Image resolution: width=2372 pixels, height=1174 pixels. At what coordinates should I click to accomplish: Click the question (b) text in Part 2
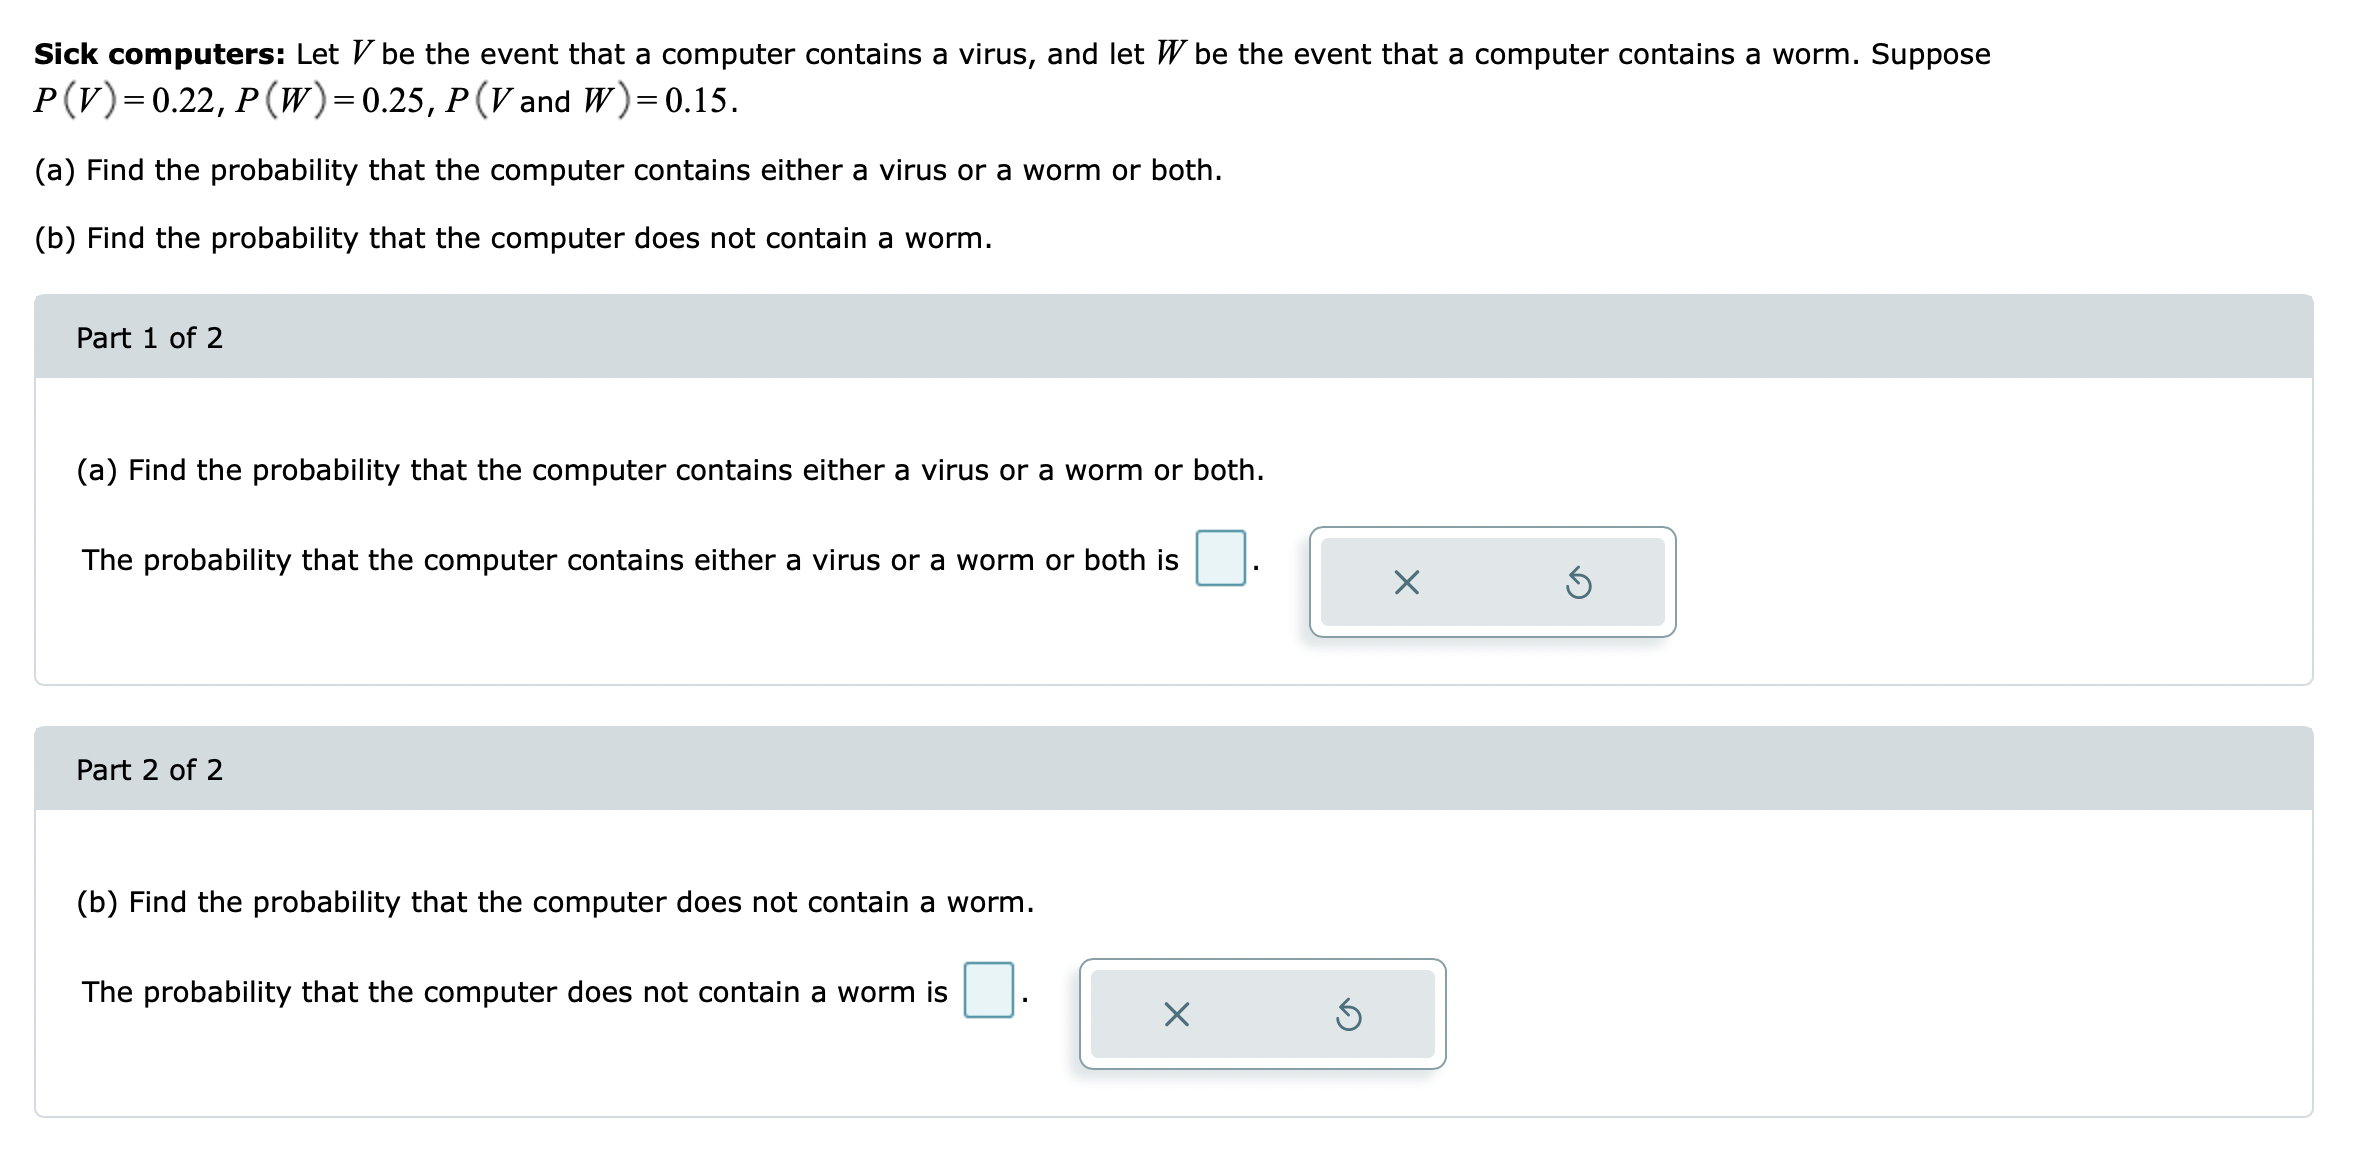(x=555, y=902)
